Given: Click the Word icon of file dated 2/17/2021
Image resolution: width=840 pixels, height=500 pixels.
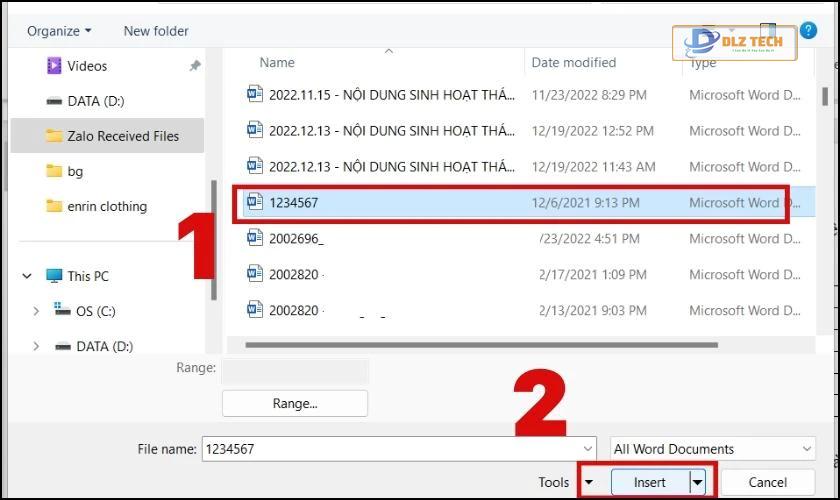Looking at the screenshot, I should coord(254,273).
